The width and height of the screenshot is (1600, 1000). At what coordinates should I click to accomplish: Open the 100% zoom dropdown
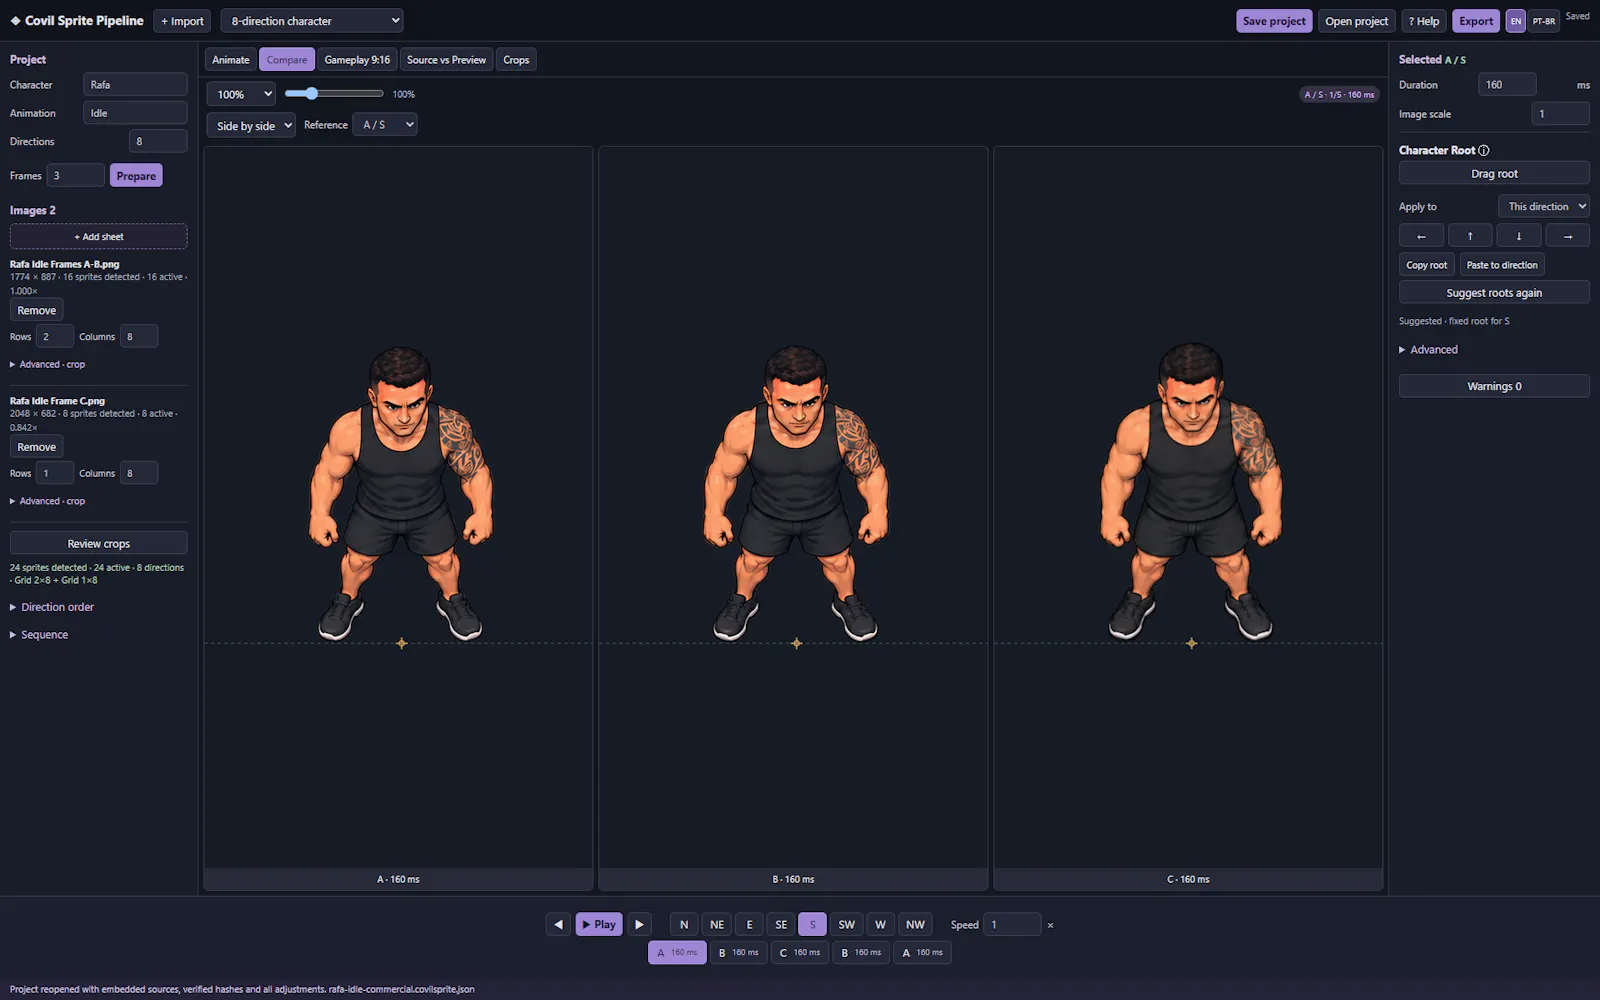click(241, 94)
